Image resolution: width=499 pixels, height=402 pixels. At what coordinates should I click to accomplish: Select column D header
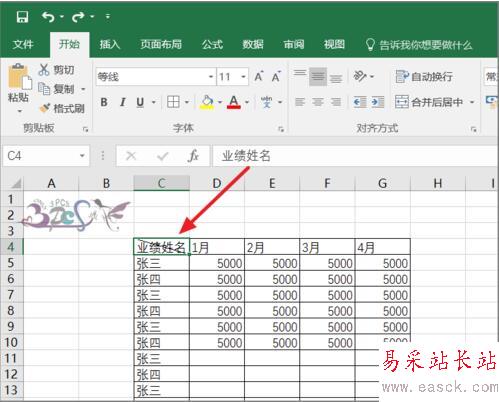tap(217, 183)
